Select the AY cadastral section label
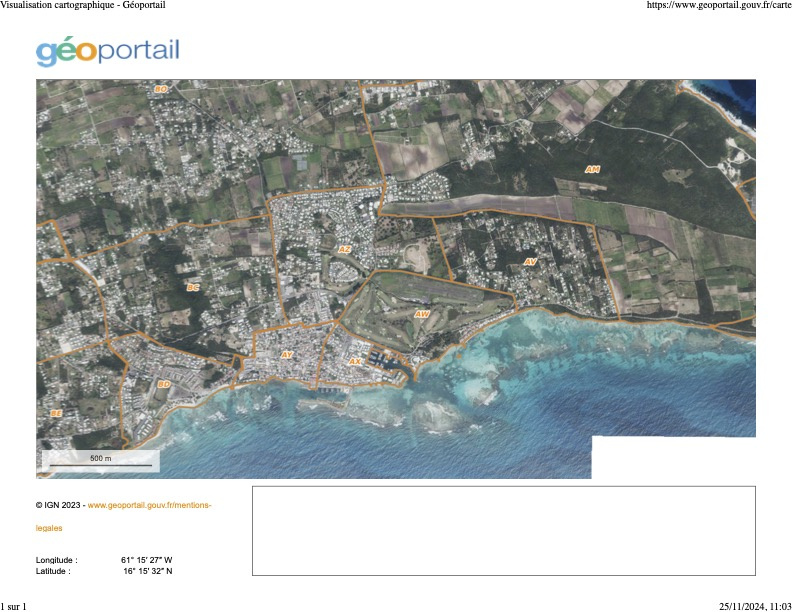This screenshot has width=792, height=612. (x=287, y=355)
